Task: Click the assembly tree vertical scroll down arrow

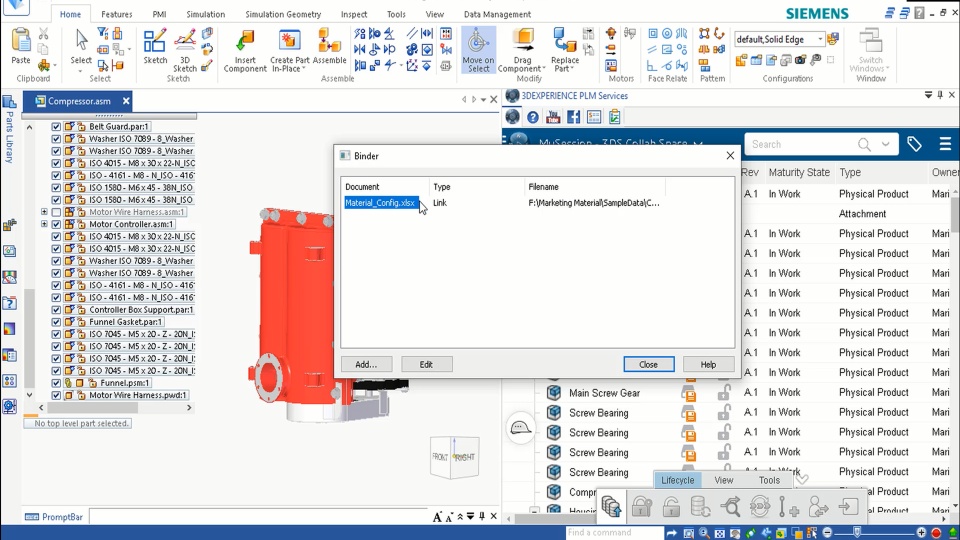Action: click(x=29, y=396)
